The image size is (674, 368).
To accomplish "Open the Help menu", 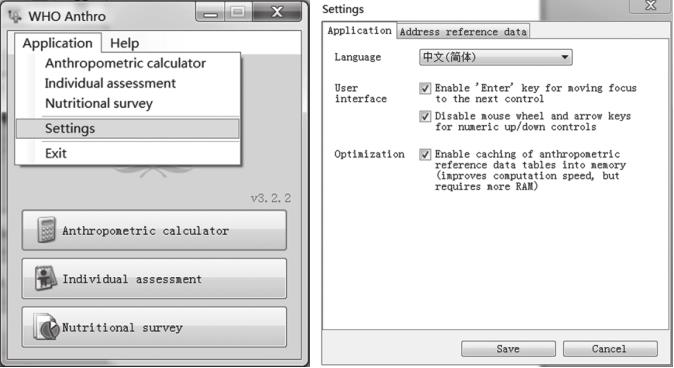I will tap(124, 43).
